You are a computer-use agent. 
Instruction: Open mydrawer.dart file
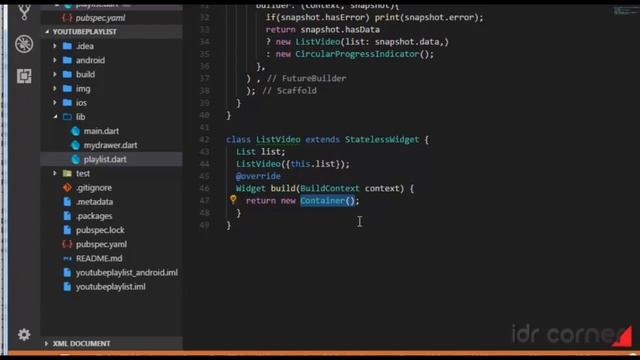110,145
